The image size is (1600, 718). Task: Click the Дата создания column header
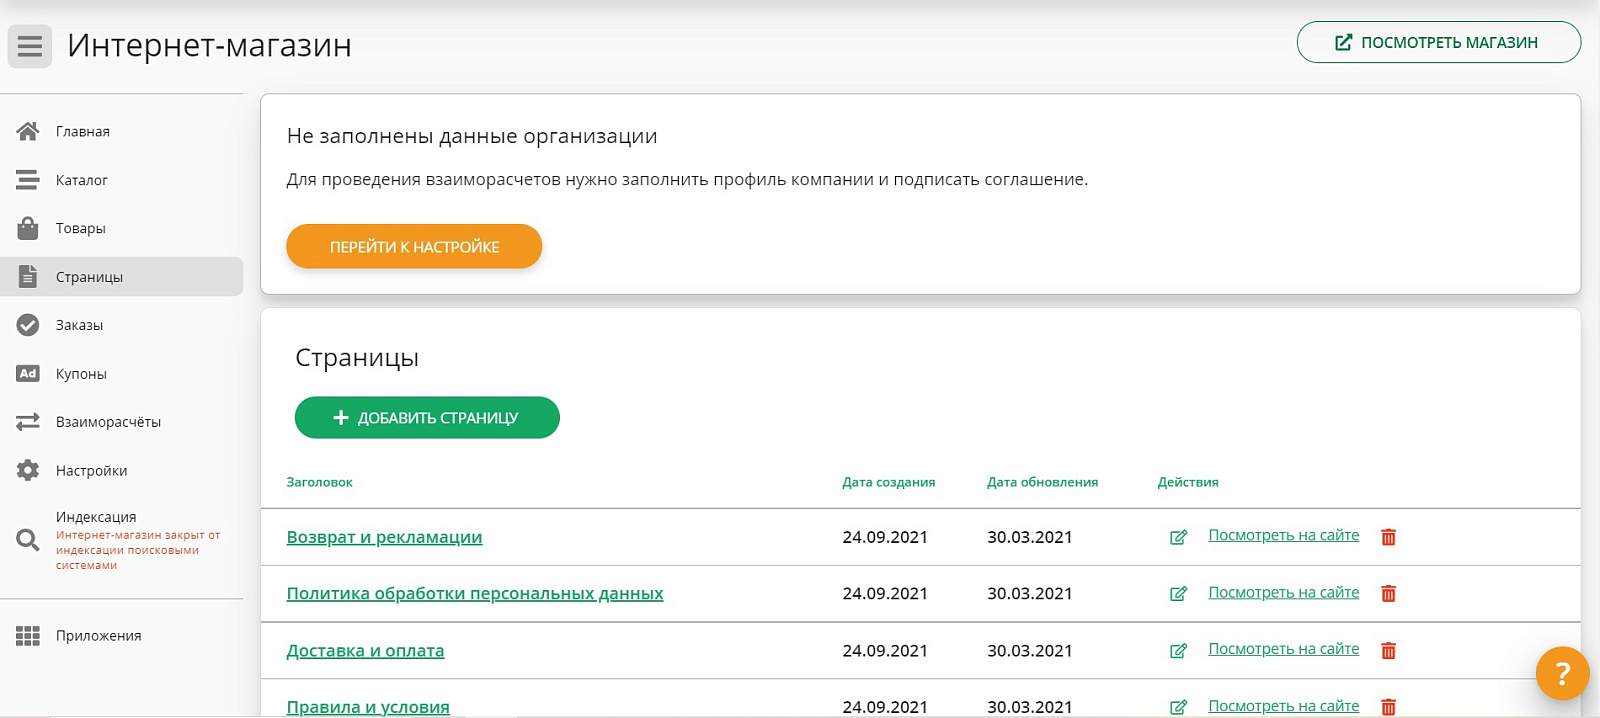[x=888, y=482]
